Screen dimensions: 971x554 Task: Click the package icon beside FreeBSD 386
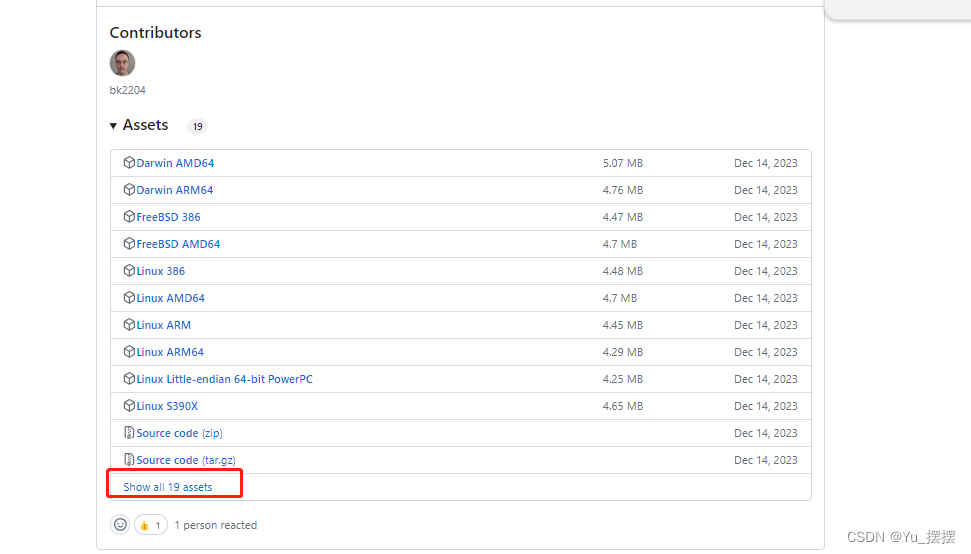pos(129,217)
